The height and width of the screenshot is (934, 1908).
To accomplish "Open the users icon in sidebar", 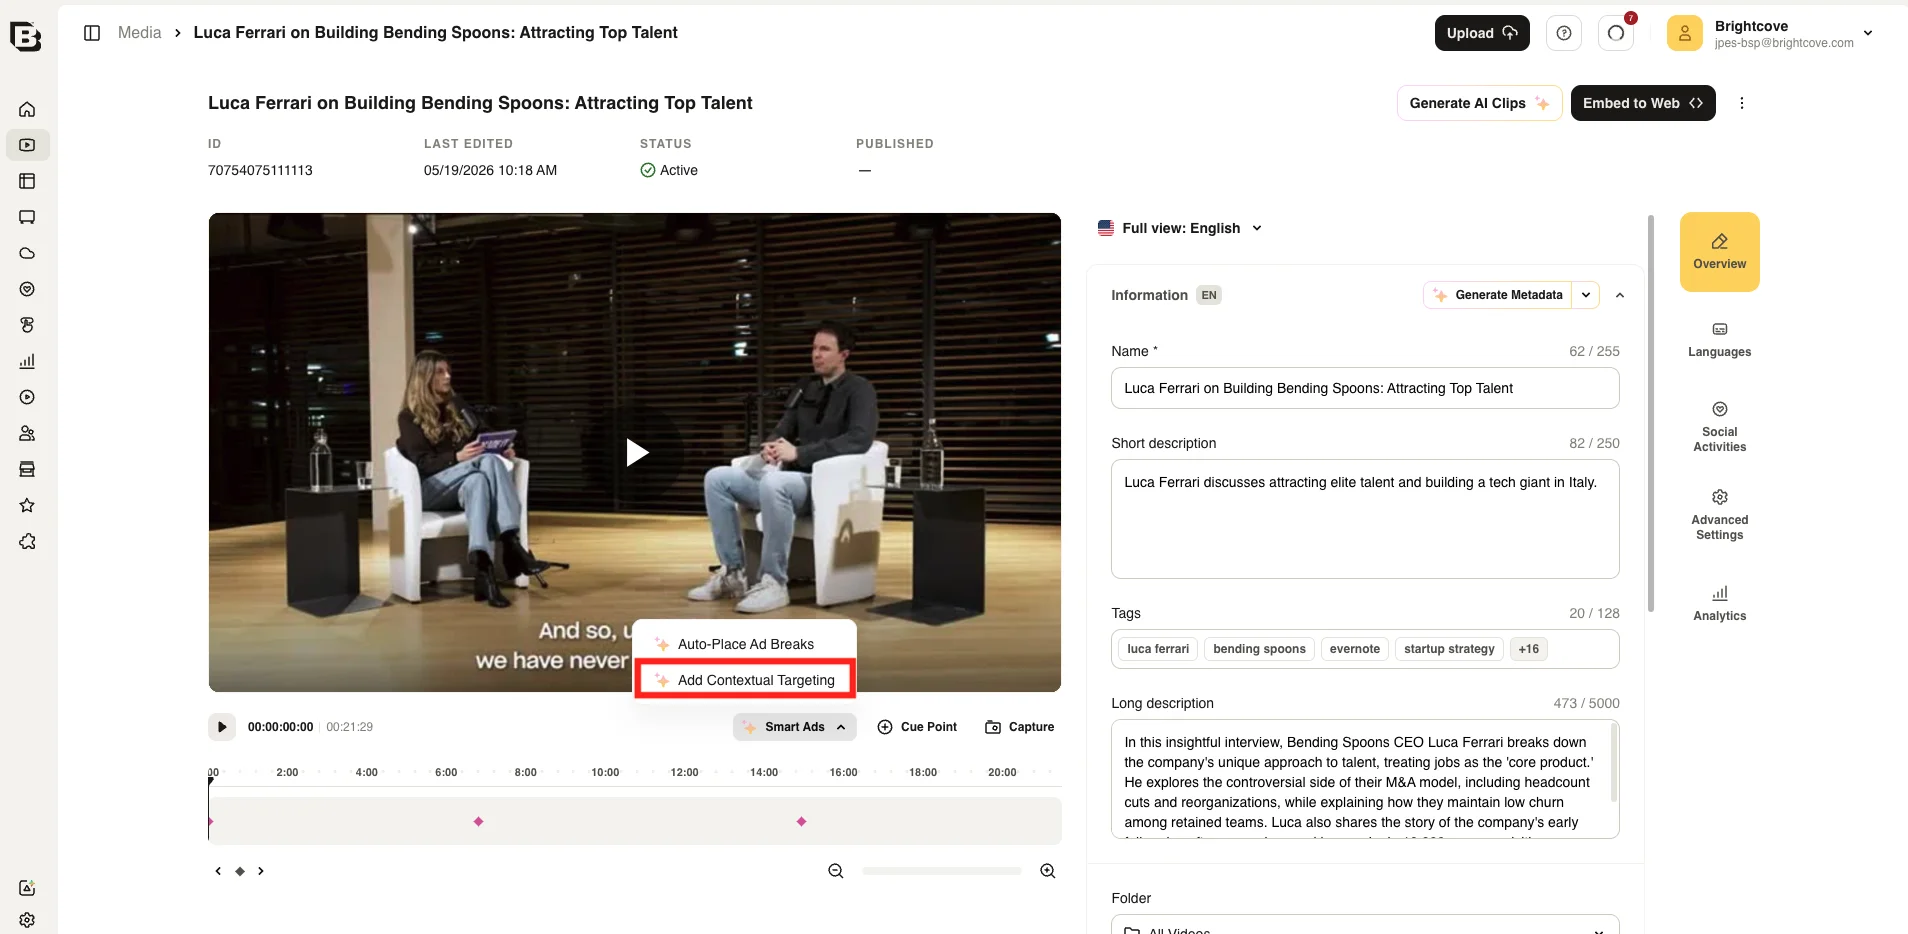I will (27, 433).
